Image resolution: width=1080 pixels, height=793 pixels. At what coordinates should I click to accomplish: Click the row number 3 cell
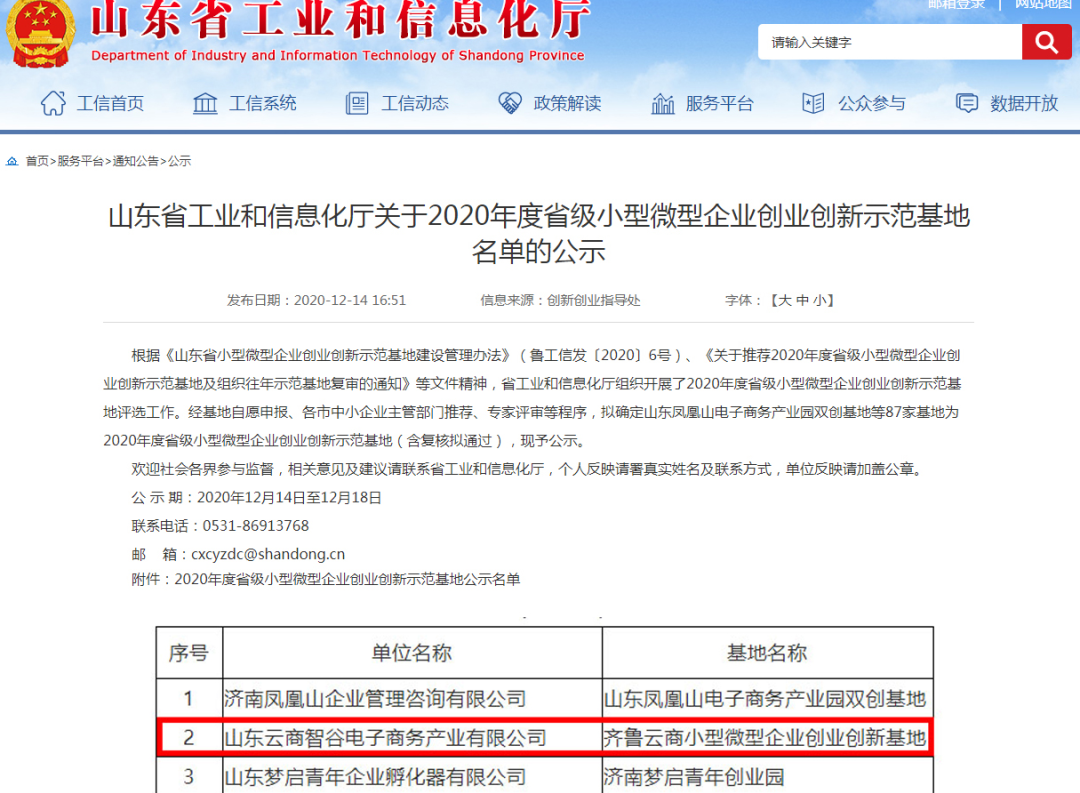tap(189, 777)
